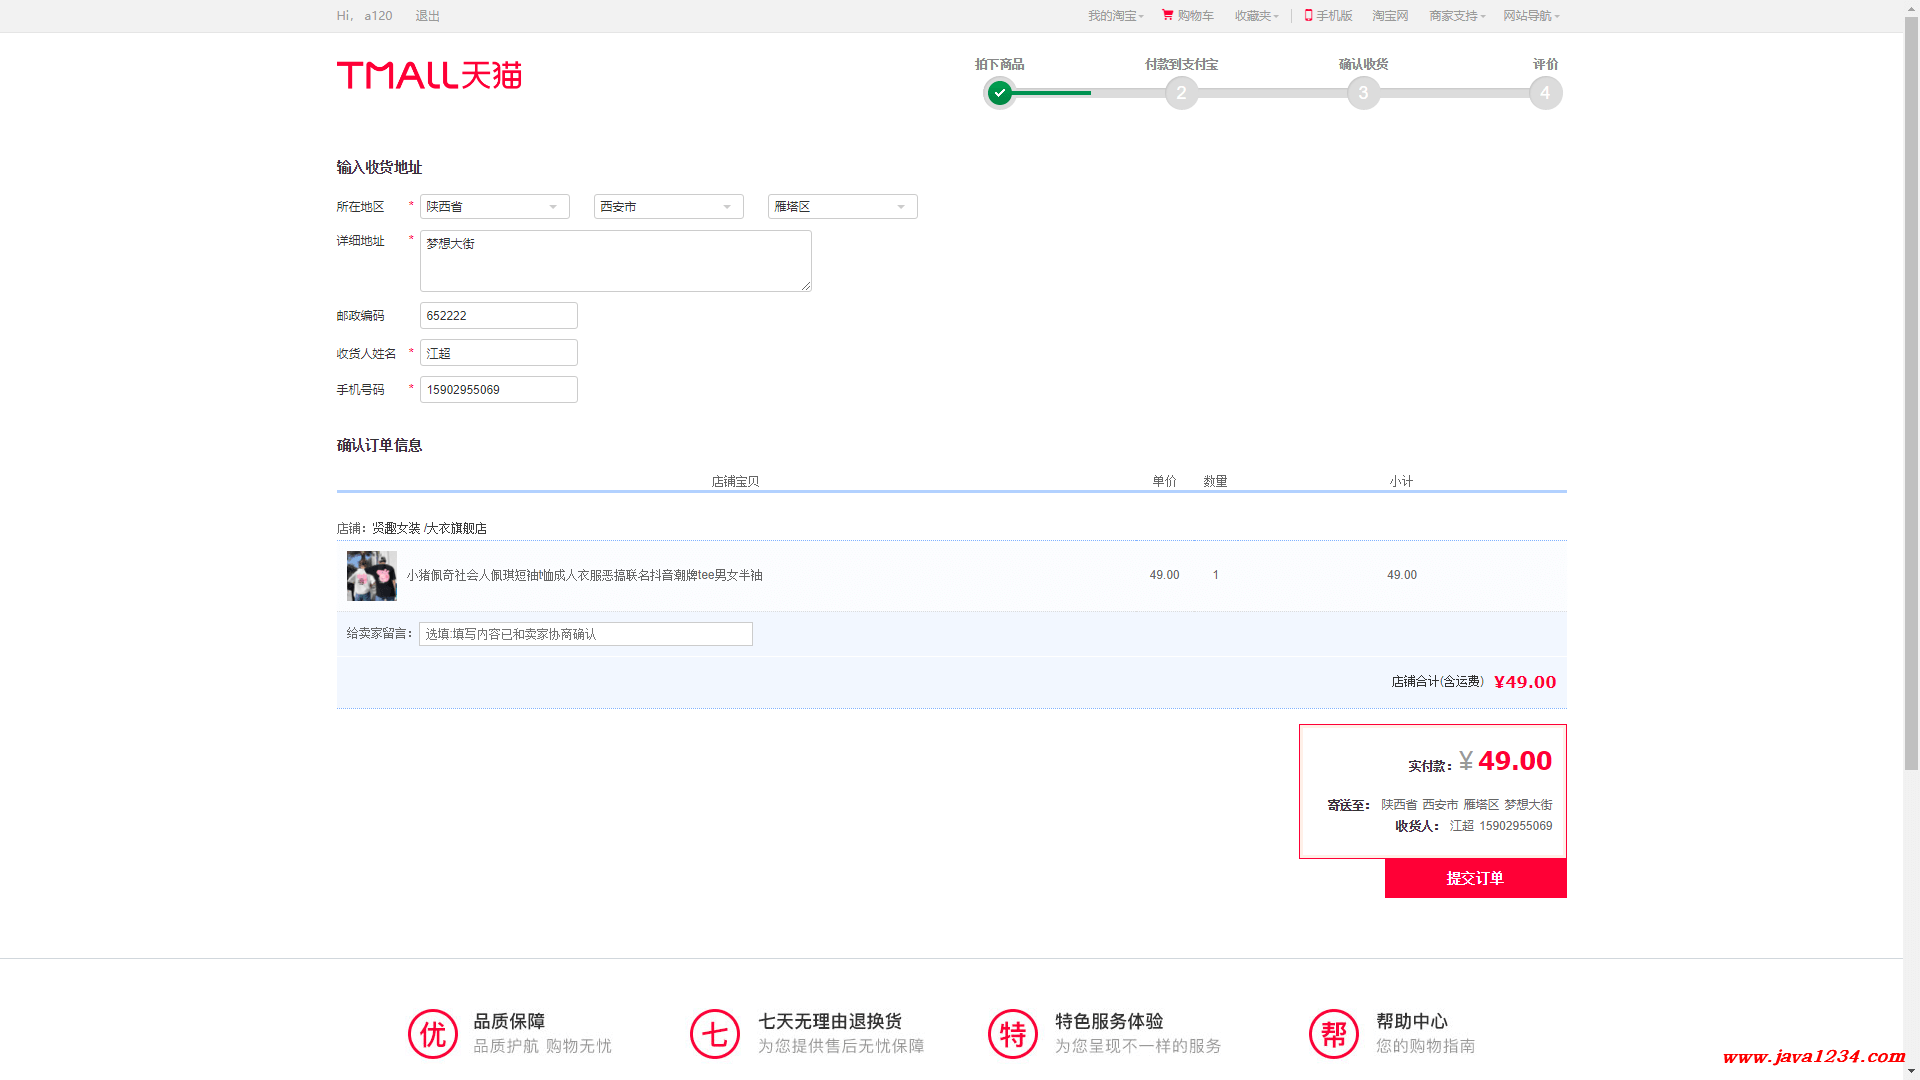
Task: Focus the recipient name field 江超
Action: pos(499,353)
